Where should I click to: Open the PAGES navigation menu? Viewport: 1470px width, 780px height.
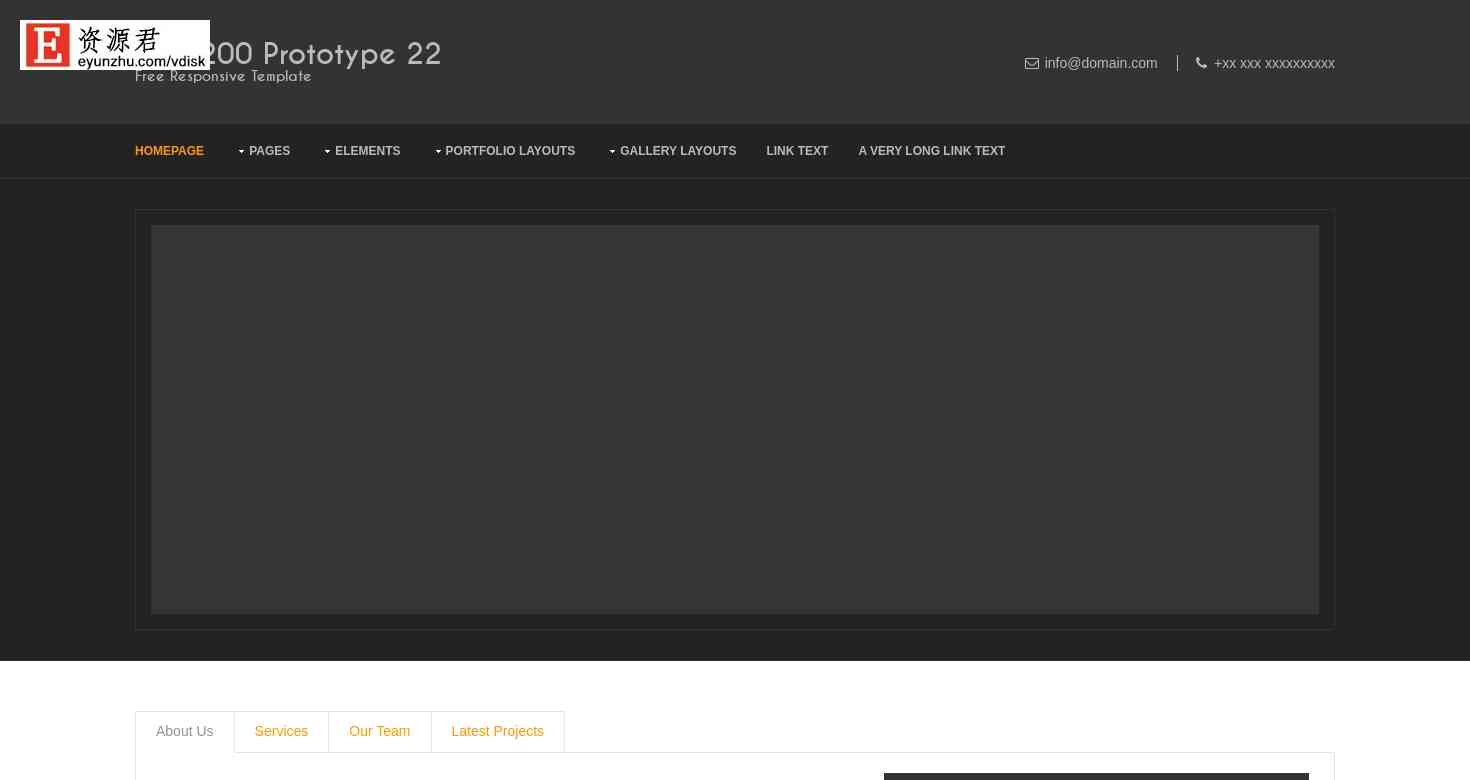point(269,151)
